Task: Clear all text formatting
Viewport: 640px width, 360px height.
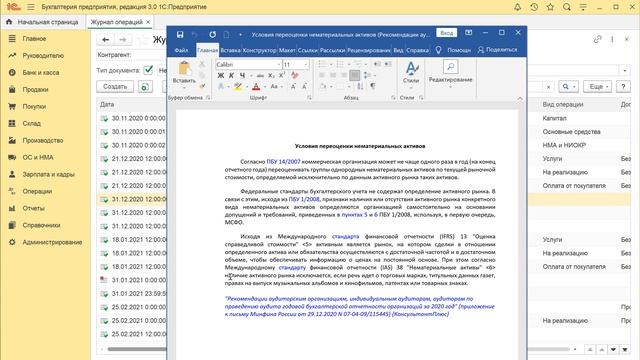Action: pos(295,76)
